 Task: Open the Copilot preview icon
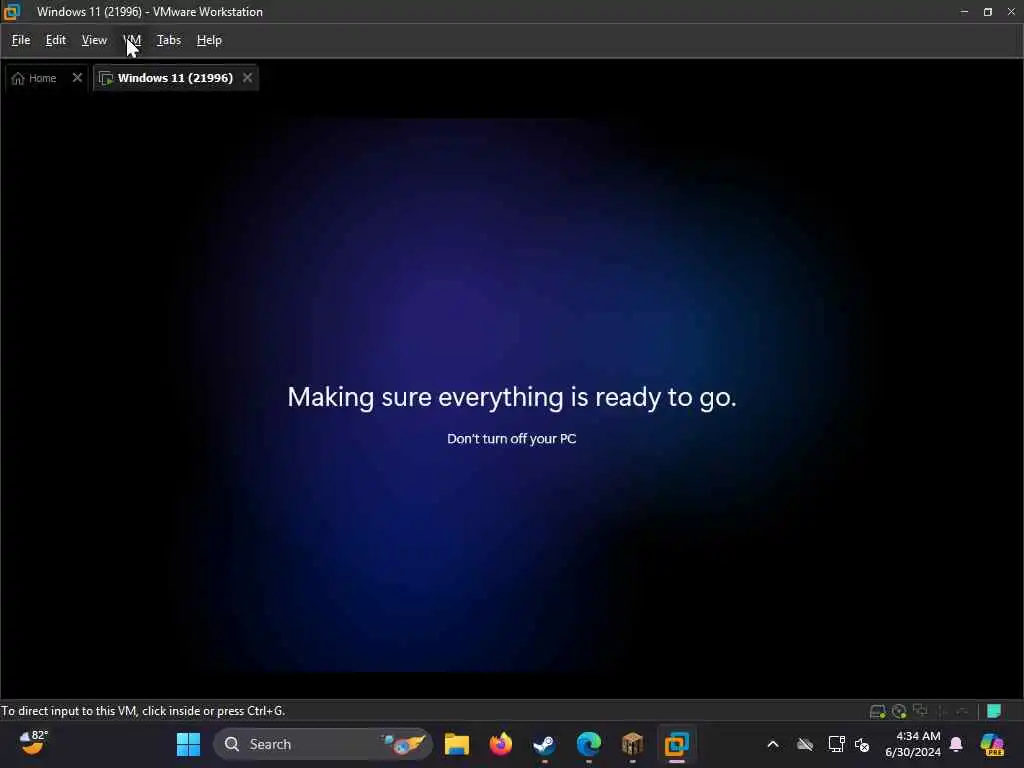992,744
